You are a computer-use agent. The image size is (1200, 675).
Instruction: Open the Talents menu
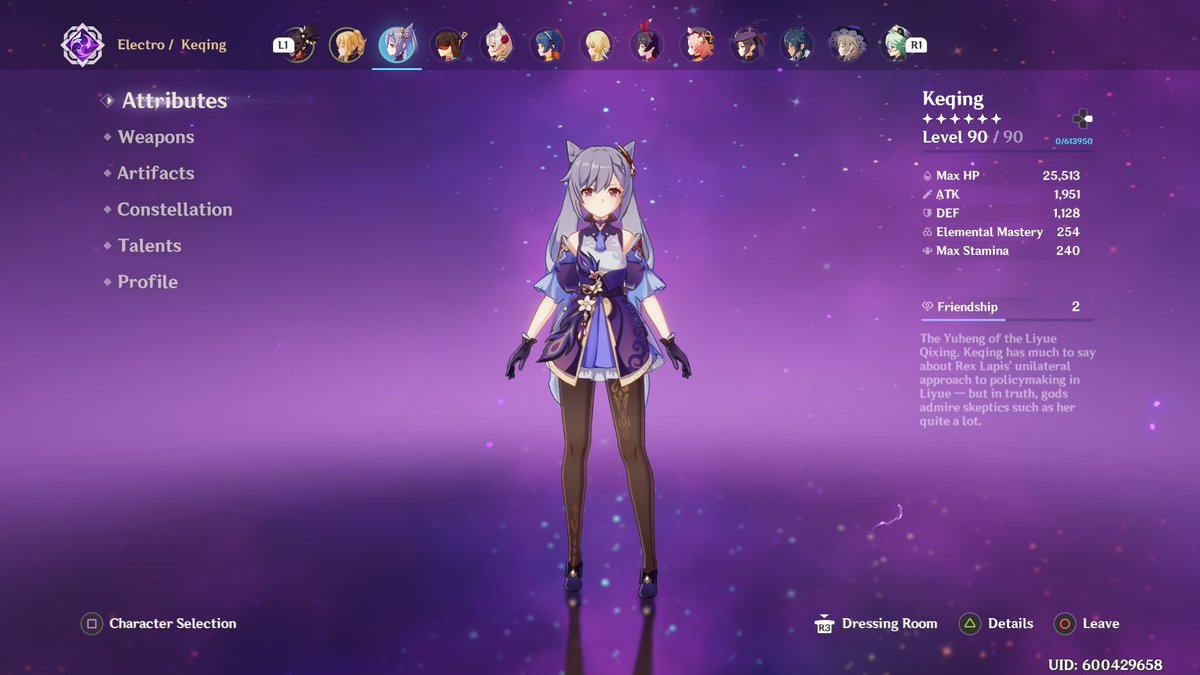click(x=149, y=245)
